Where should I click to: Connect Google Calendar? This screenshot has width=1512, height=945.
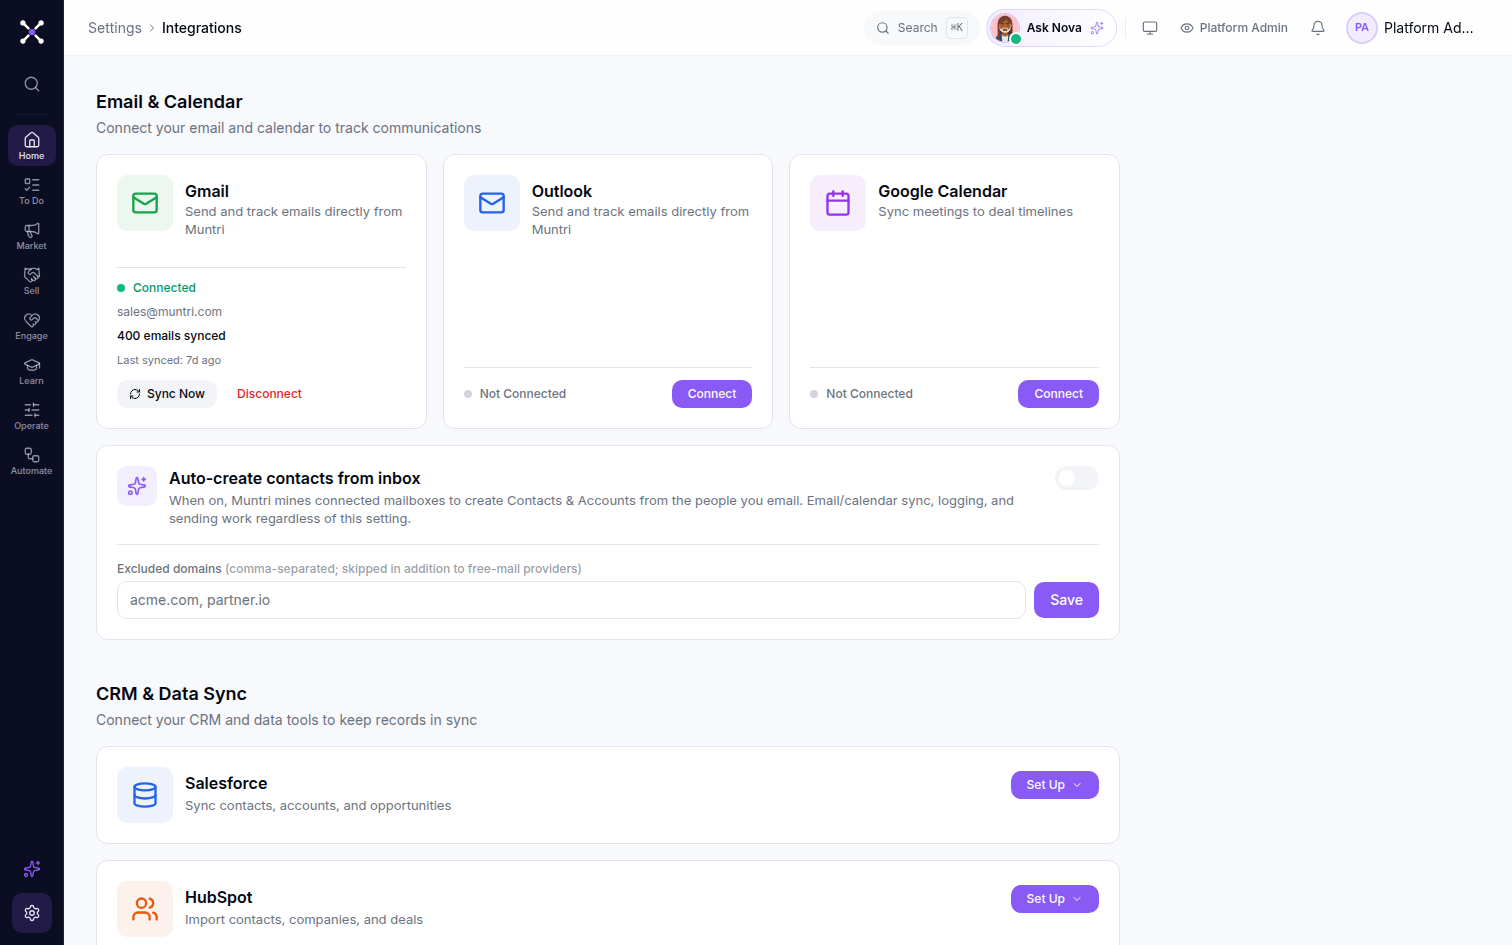point(1058,394)
